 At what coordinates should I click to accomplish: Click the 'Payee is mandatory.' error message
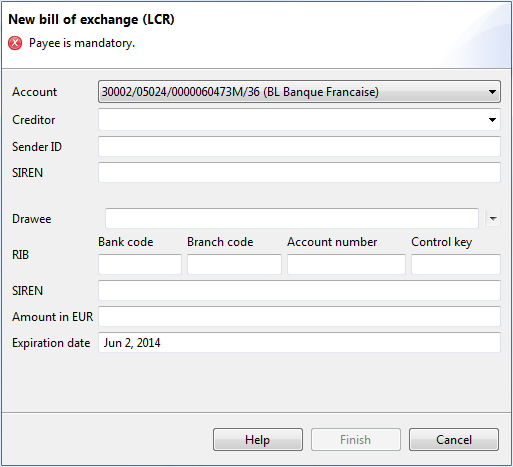(x=82, y=43)
